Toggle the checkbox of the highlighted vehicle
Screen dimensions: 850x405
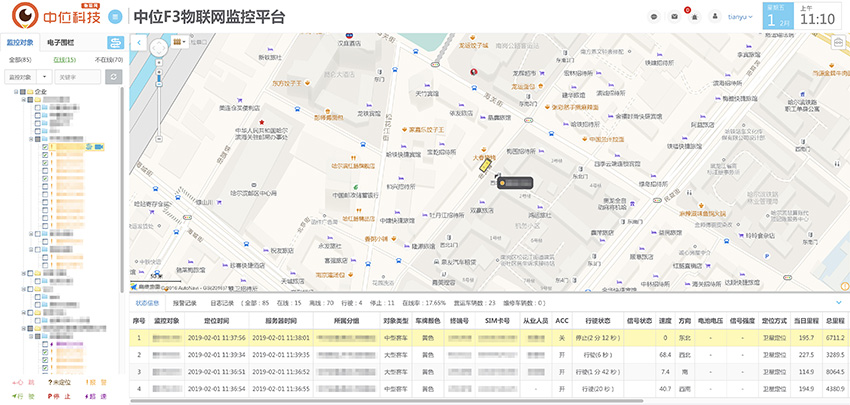[46, 148]
